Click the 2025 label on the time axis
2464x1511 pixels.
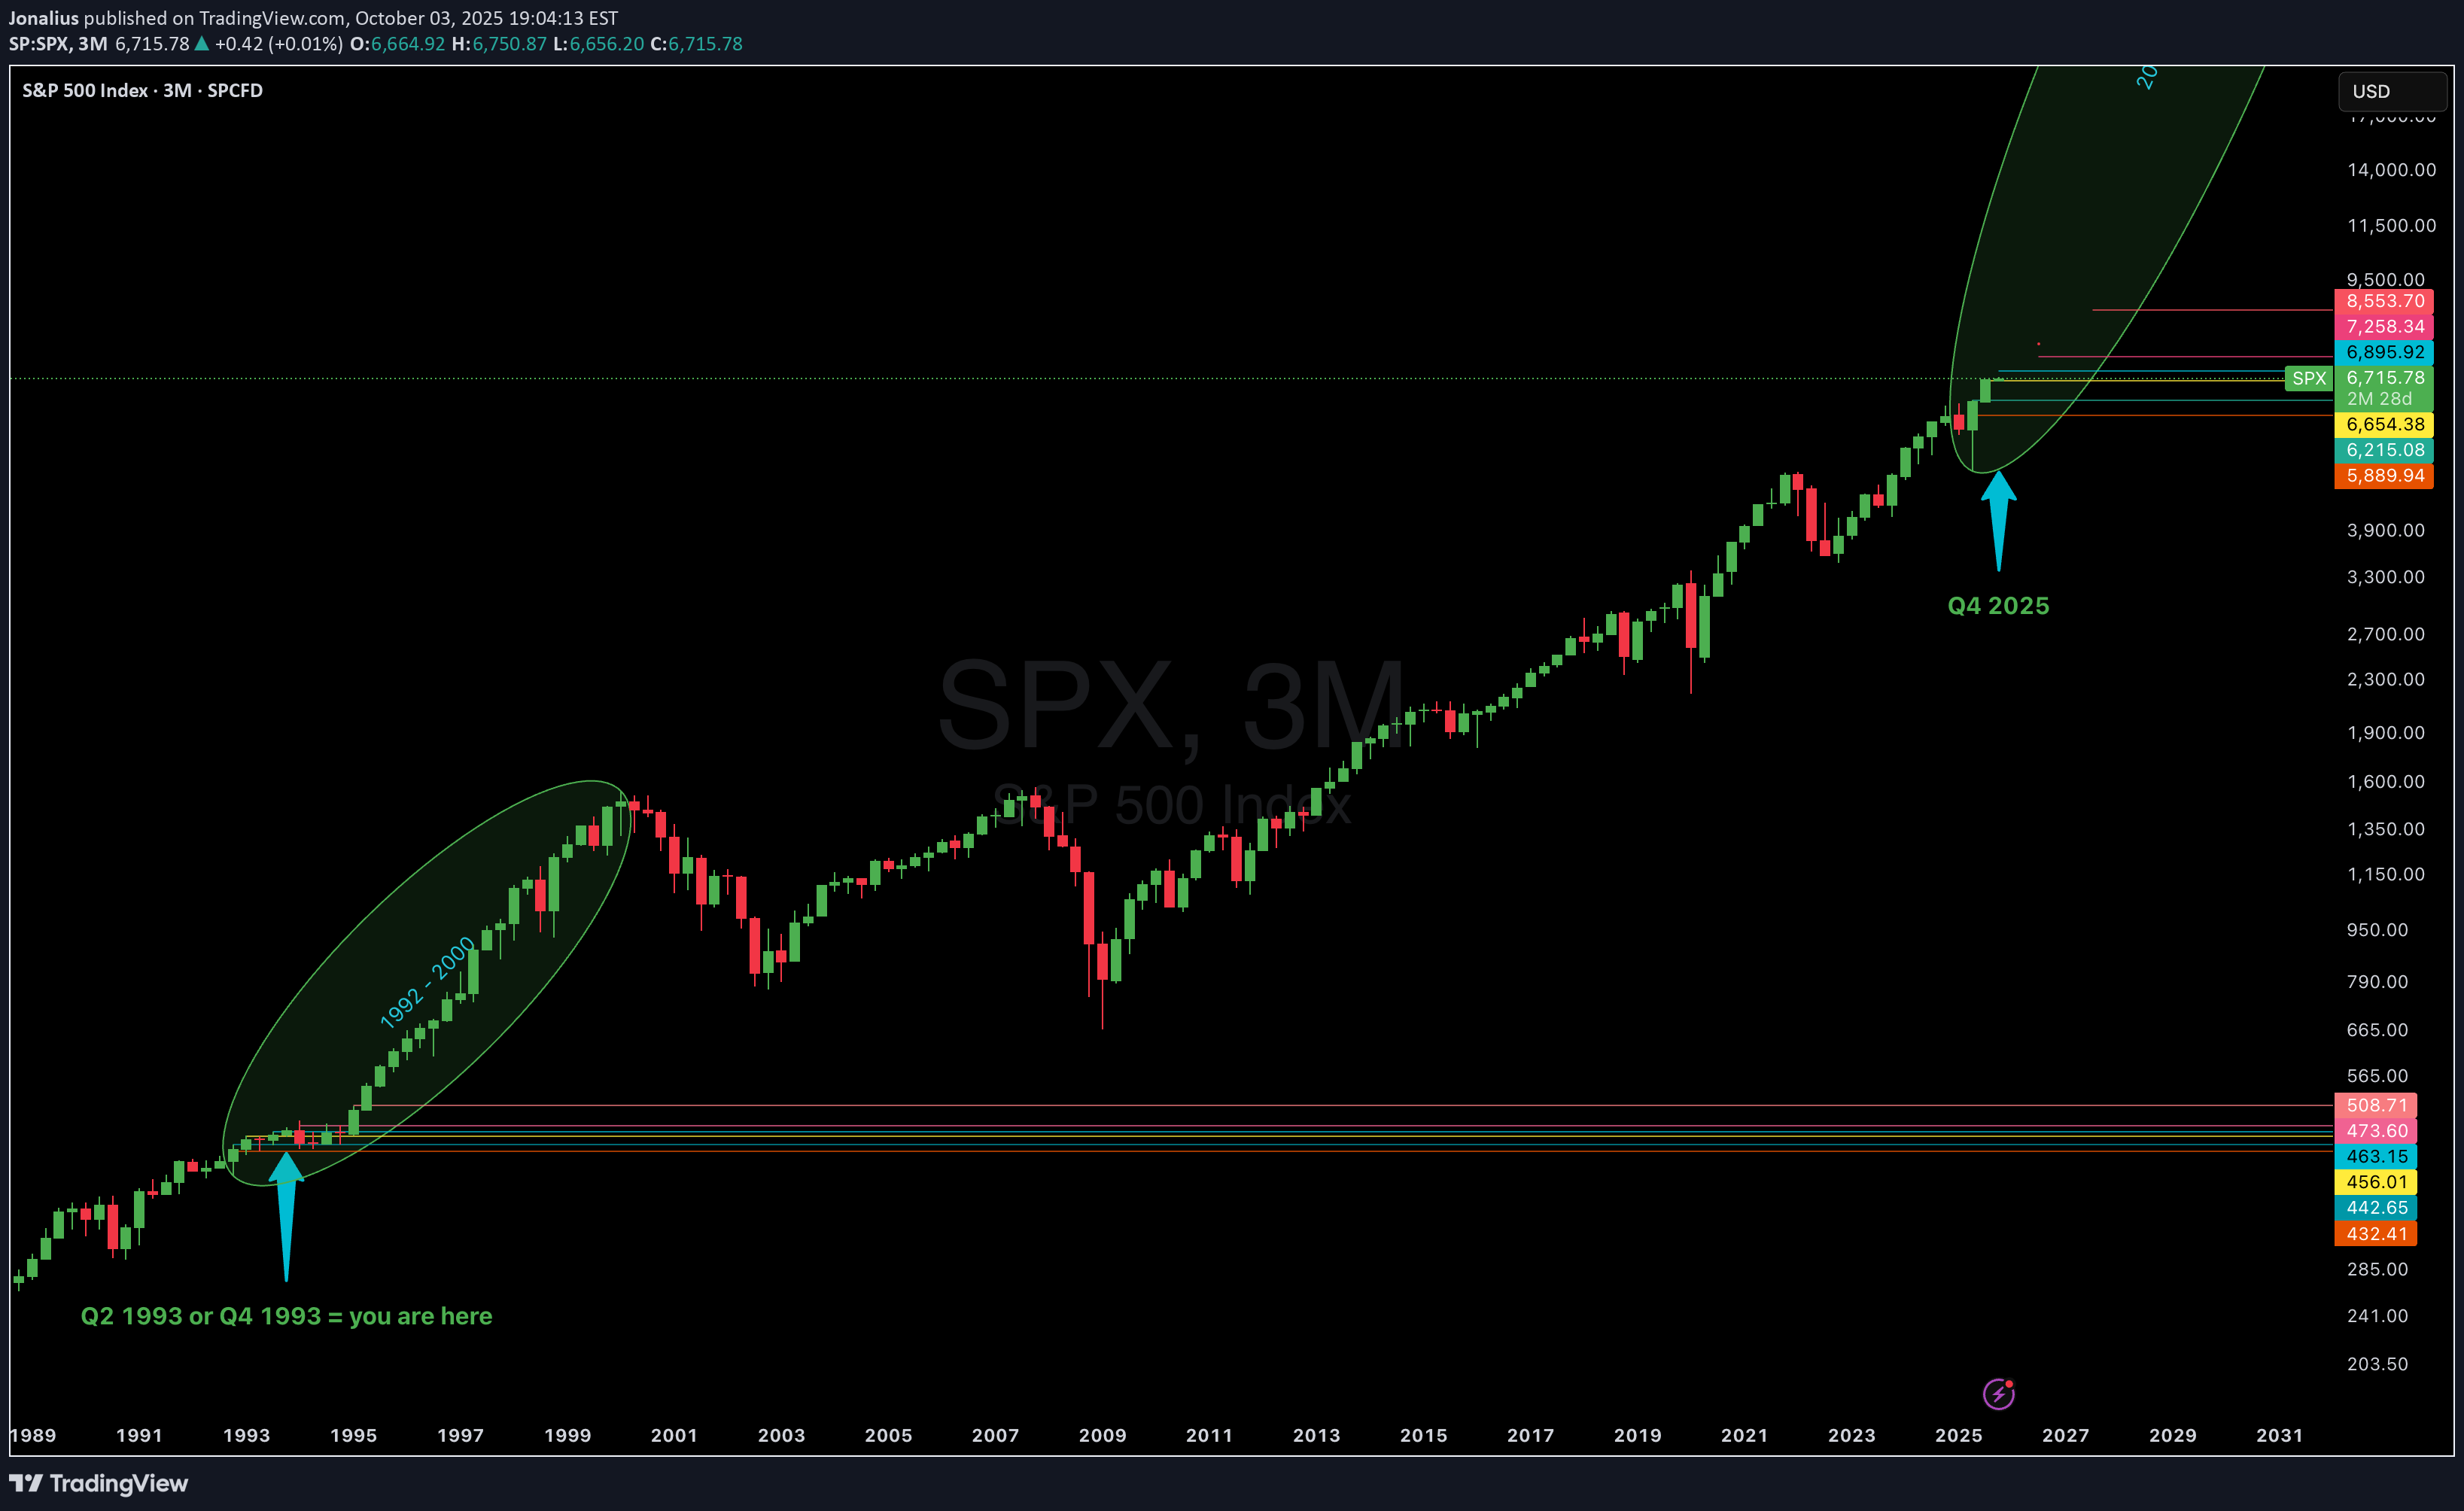[1958, 1435]
